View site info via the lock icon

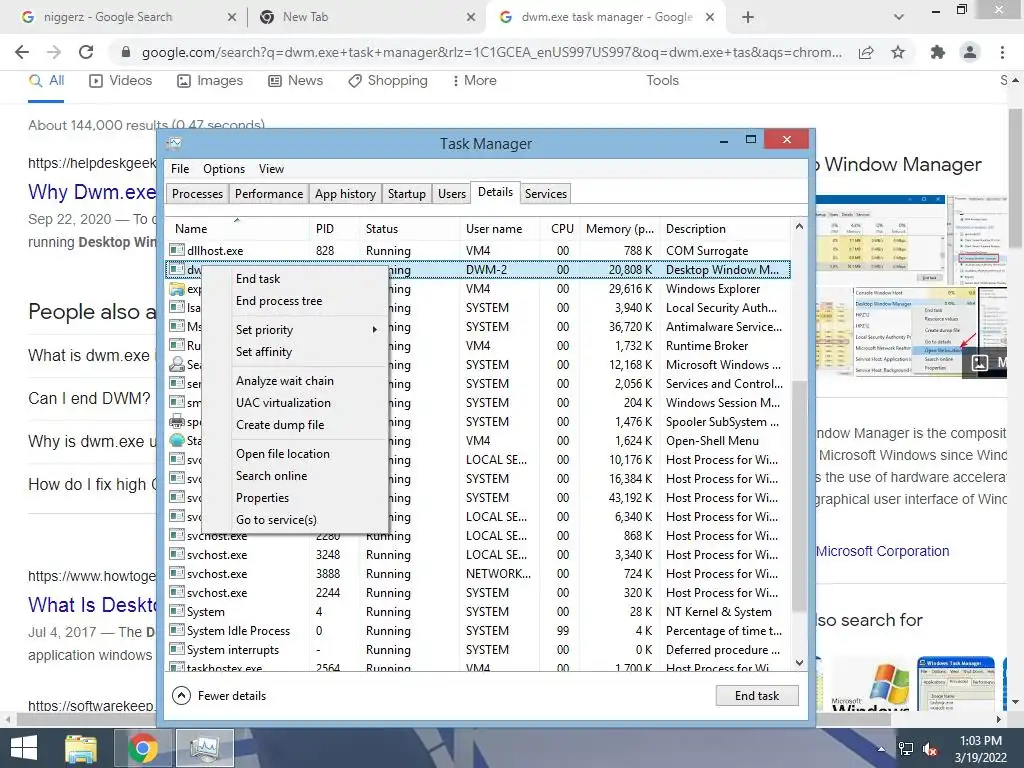click(126, 52)
